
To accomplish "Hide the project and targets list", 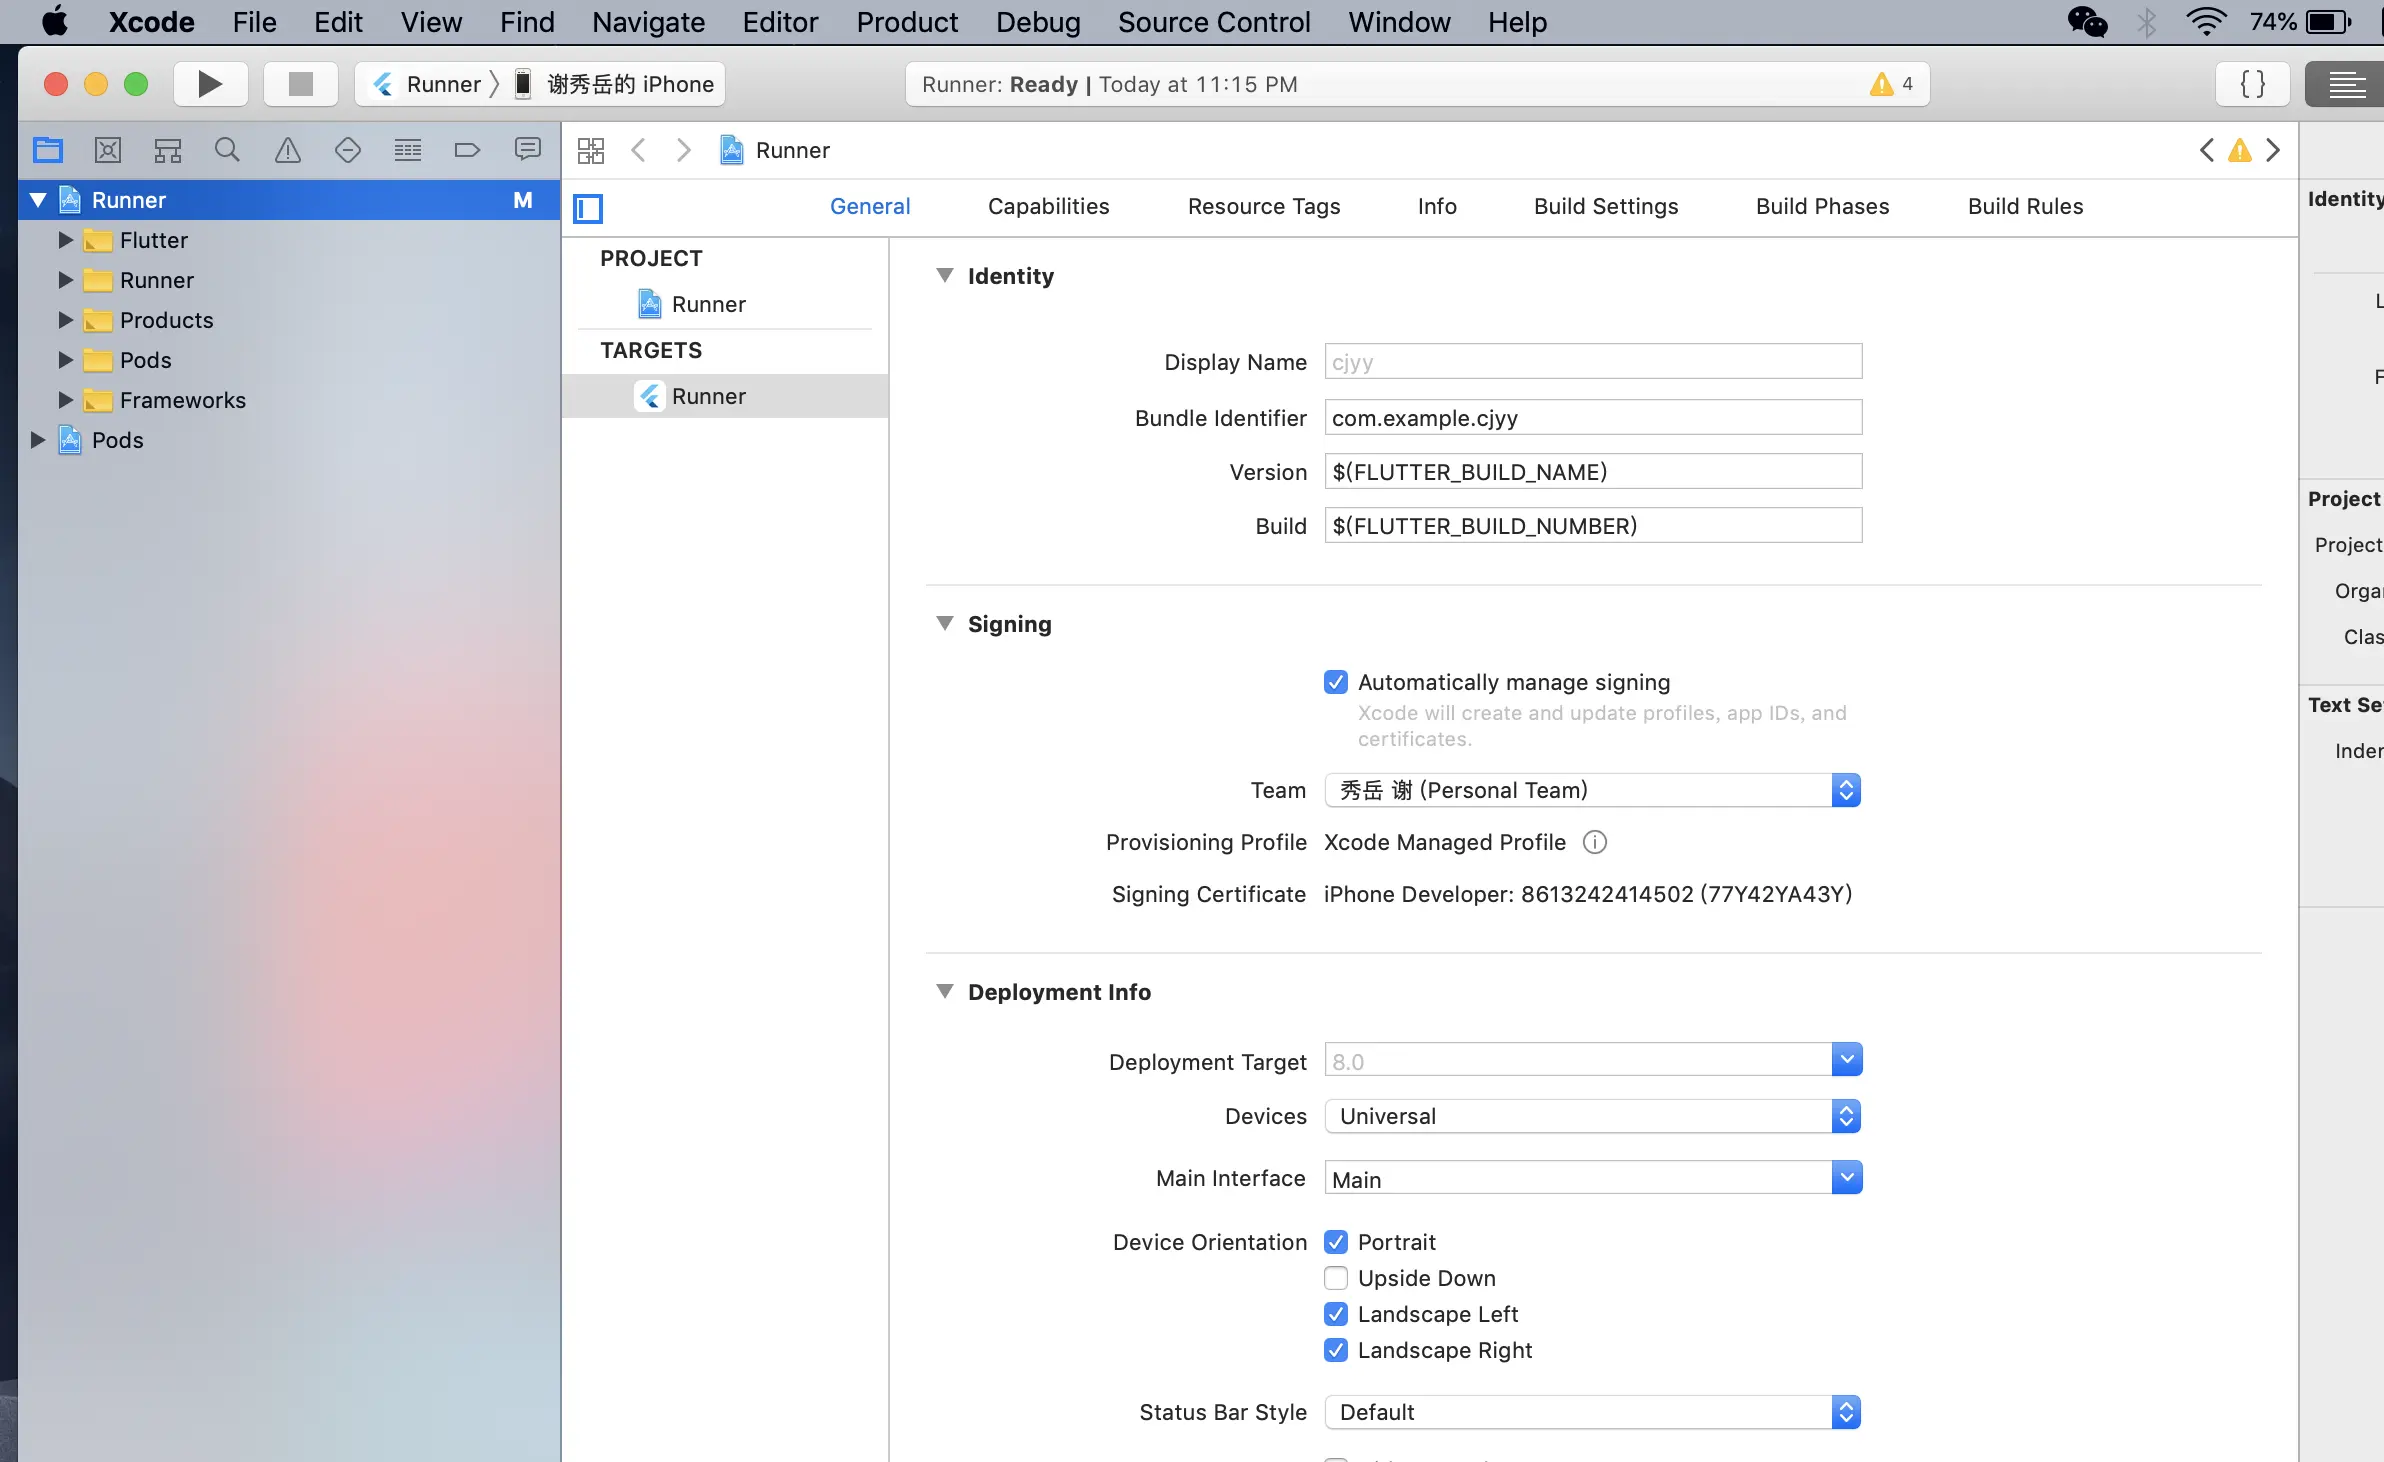I will (x=588, y=208).
